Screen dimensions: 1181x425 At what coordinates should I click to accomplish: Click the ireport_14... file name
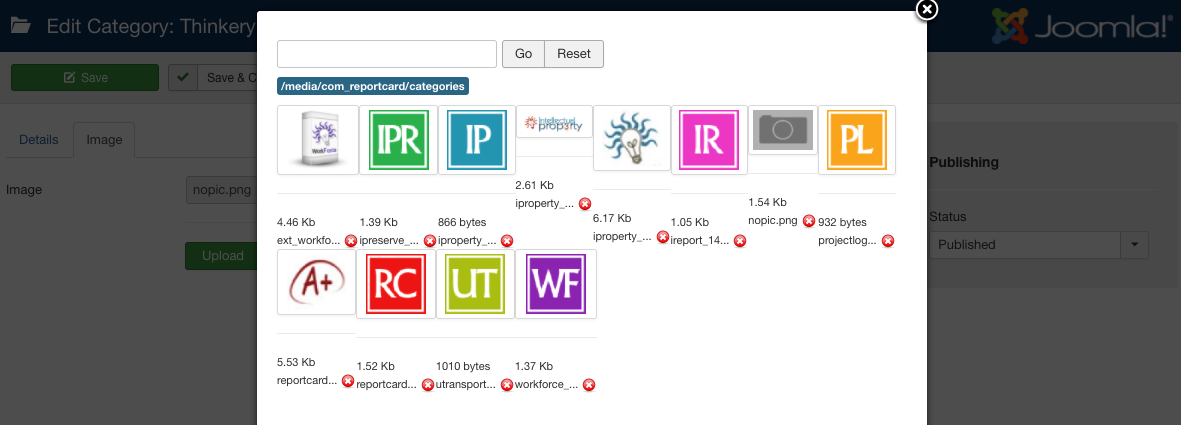point(700,240)
